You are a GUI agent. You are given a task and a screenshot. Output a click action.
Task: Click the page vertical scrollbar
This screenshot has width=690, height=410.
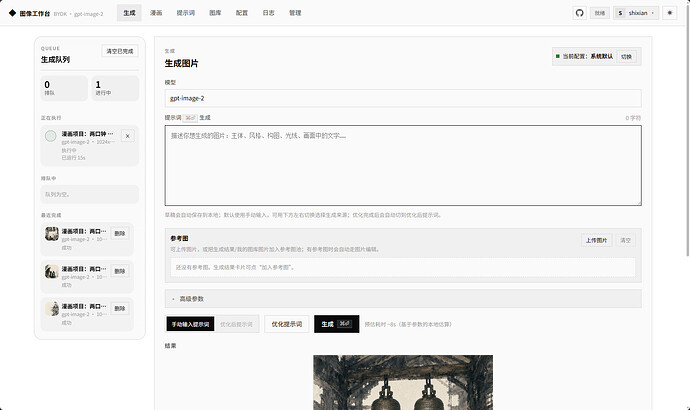pos(688,132)
